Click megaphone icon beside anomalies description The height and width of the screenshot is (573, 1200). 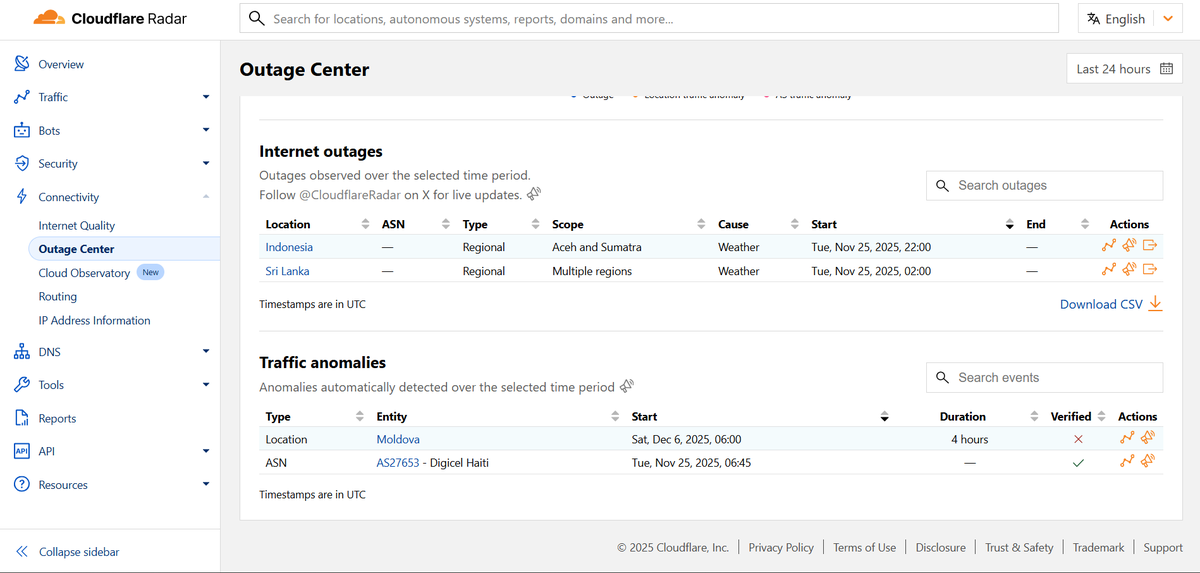point(627,386)
